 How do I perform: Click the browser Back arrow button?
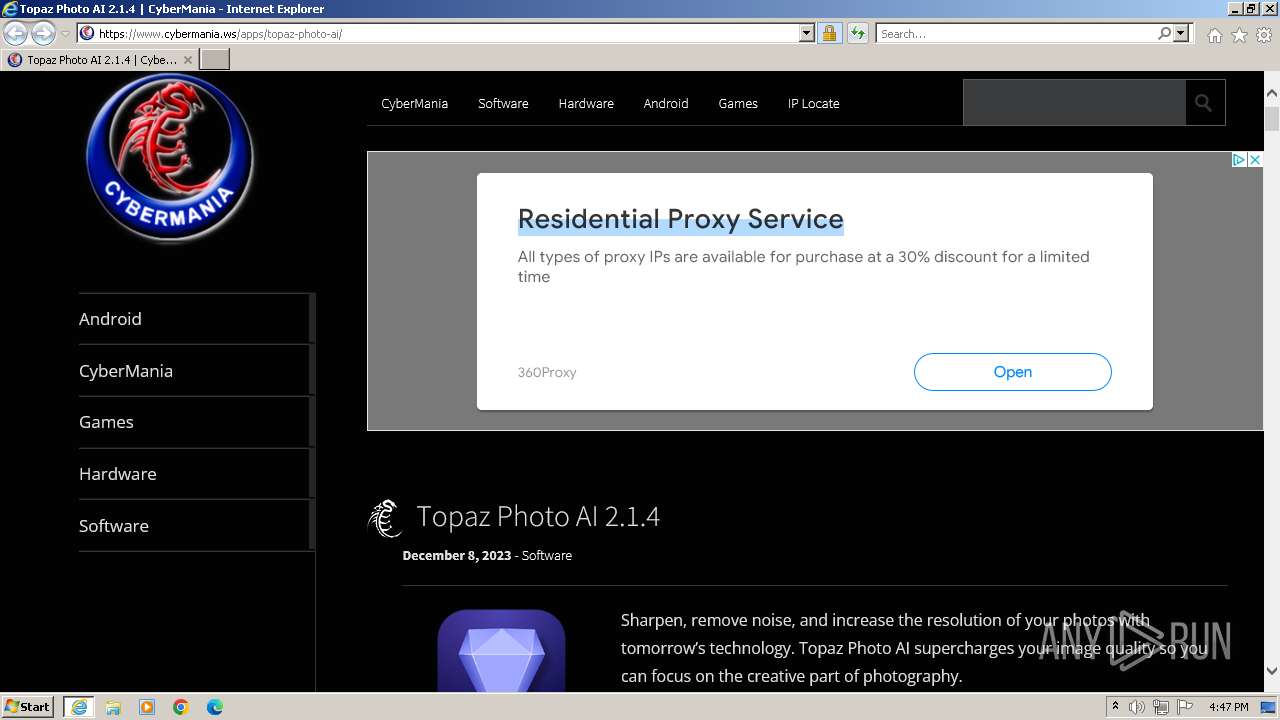16,33
